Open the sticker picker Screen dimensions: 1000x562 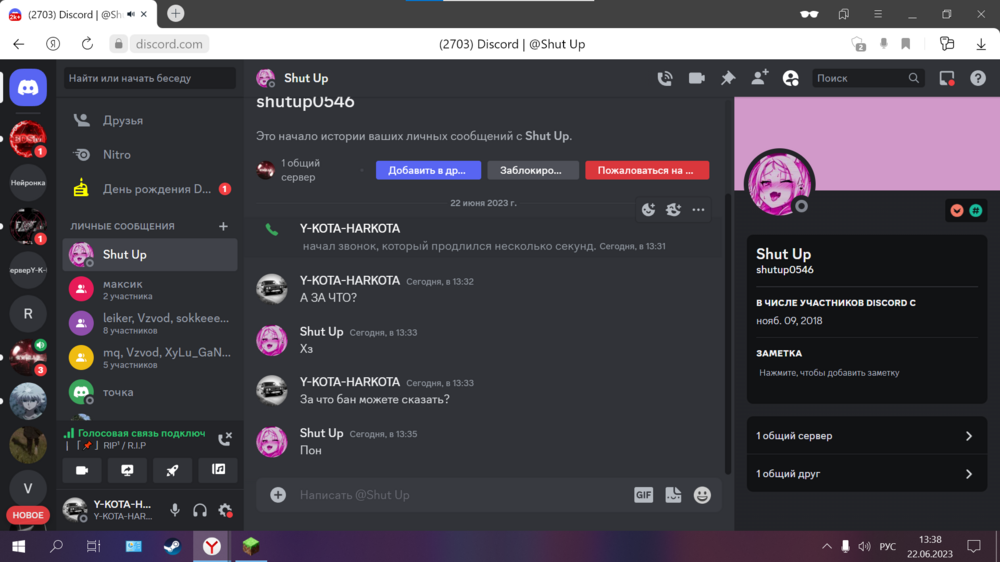point(673,495)
